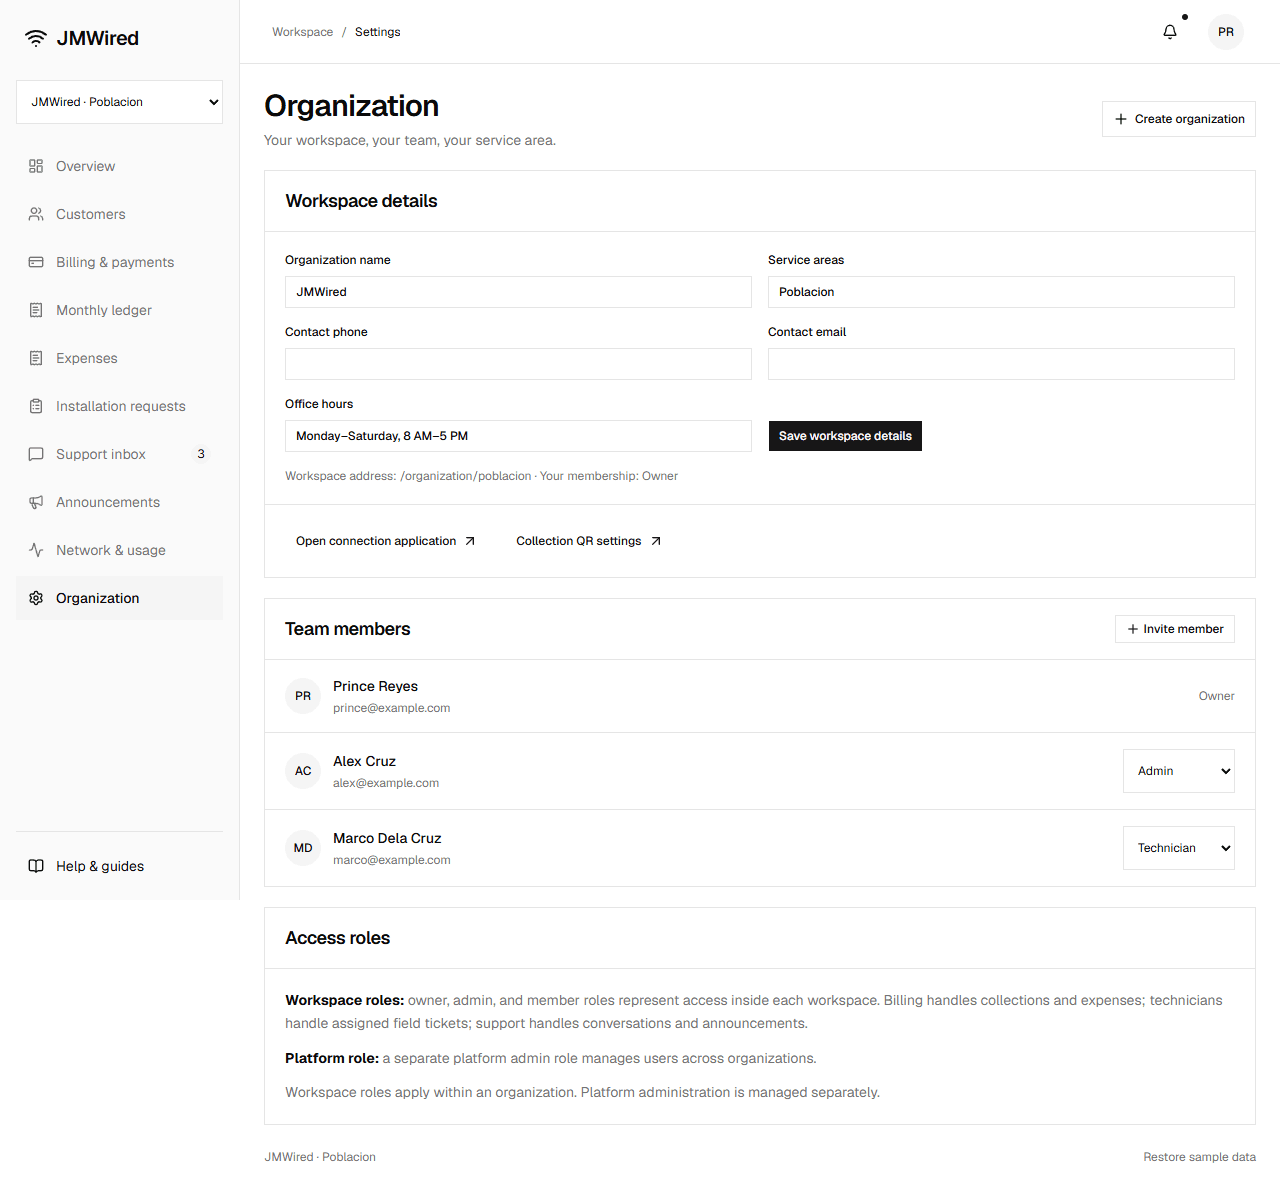
Task: Click Invite member button
Action: (x=1175, y=629)
